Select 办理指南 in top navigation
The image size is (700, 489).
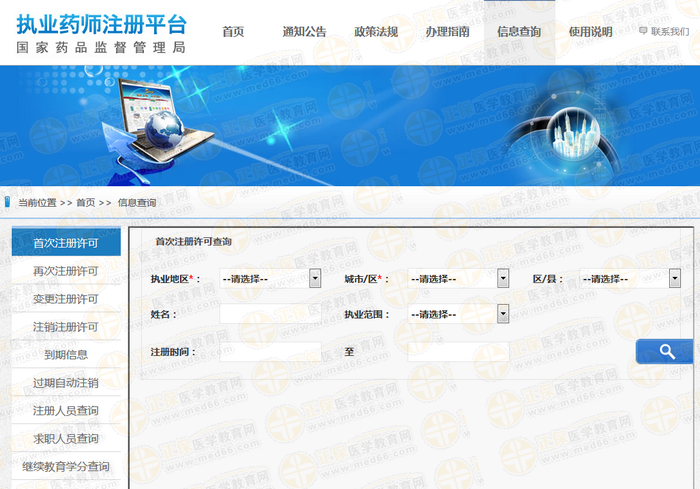447,32
